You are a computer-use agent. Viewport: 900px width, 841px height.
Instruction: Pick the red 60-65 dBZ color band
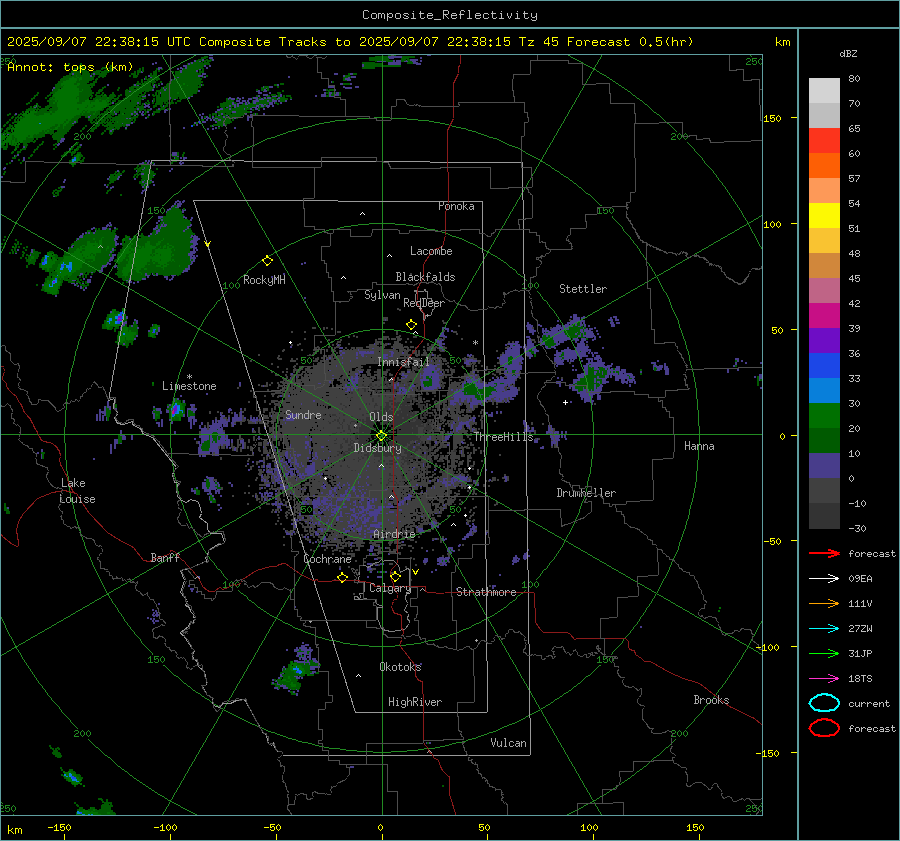coord(824,141)
